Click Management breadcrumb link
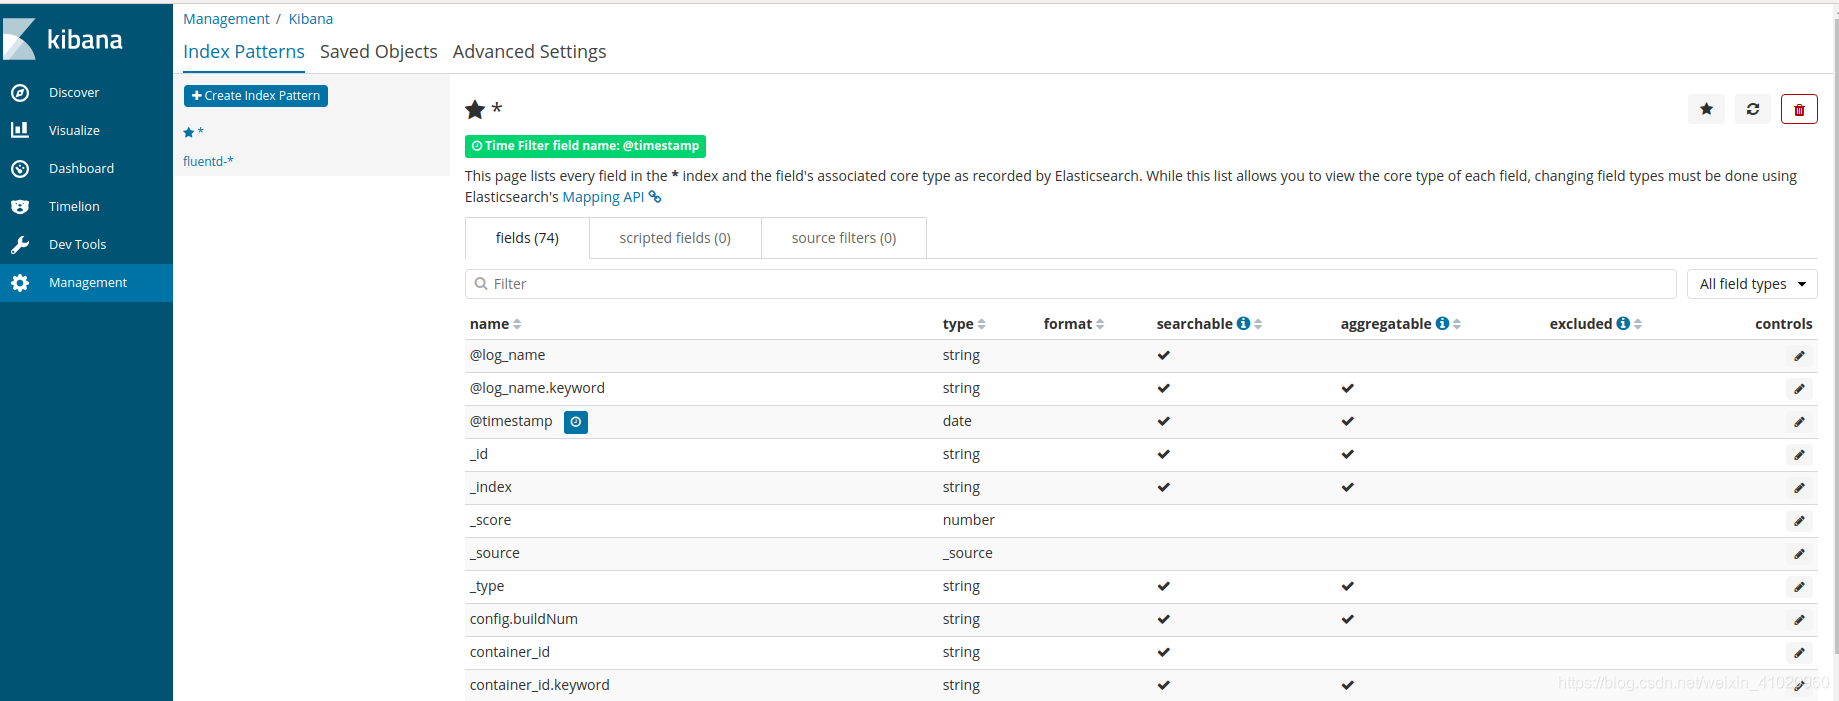 pos(226,19)
